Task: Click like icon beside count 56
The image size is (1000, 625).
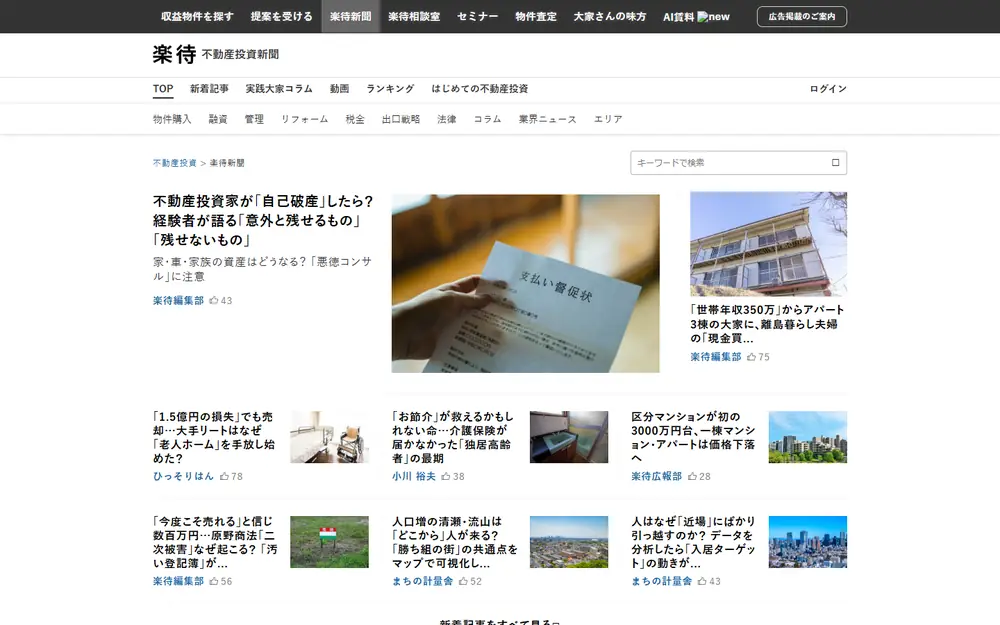Action: [x=214, y=581]
